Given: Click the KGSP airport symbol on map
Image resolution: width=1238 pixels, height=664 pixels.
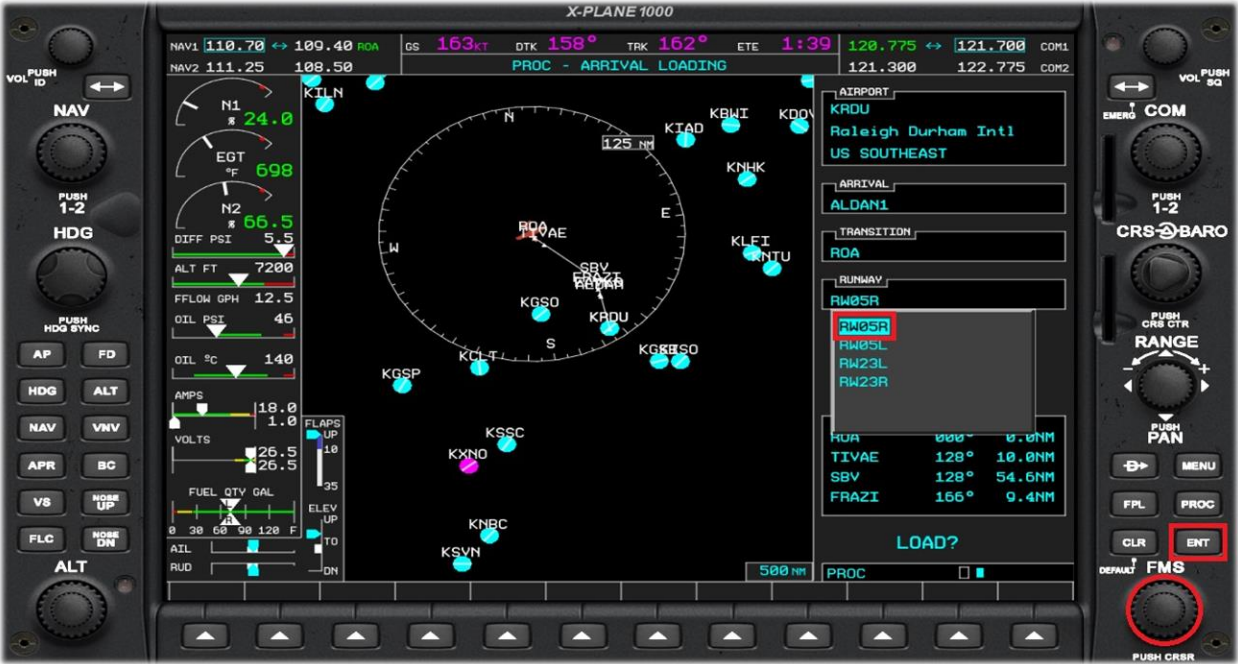Looking at the screenshot, I should (403, 385).
